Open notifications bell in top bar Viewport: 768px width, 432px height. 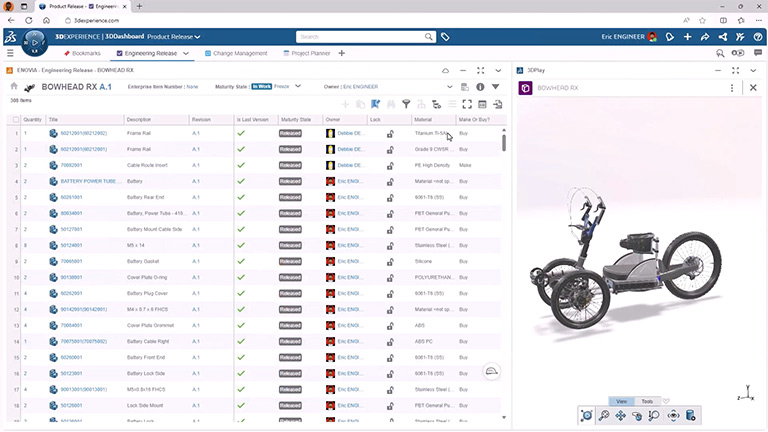tap(670, 37)
